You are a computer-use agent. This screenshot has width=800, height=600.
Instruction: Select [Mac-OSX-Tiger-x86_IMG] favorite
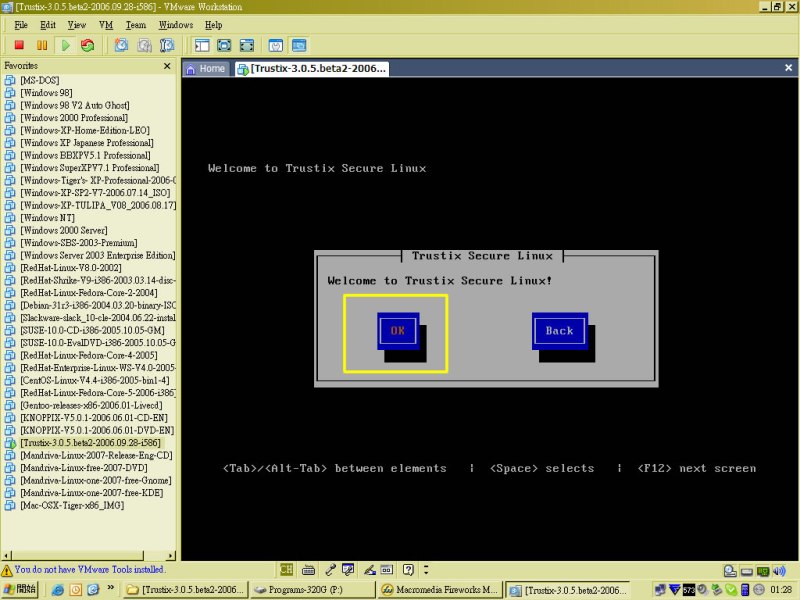pos(72,505)
